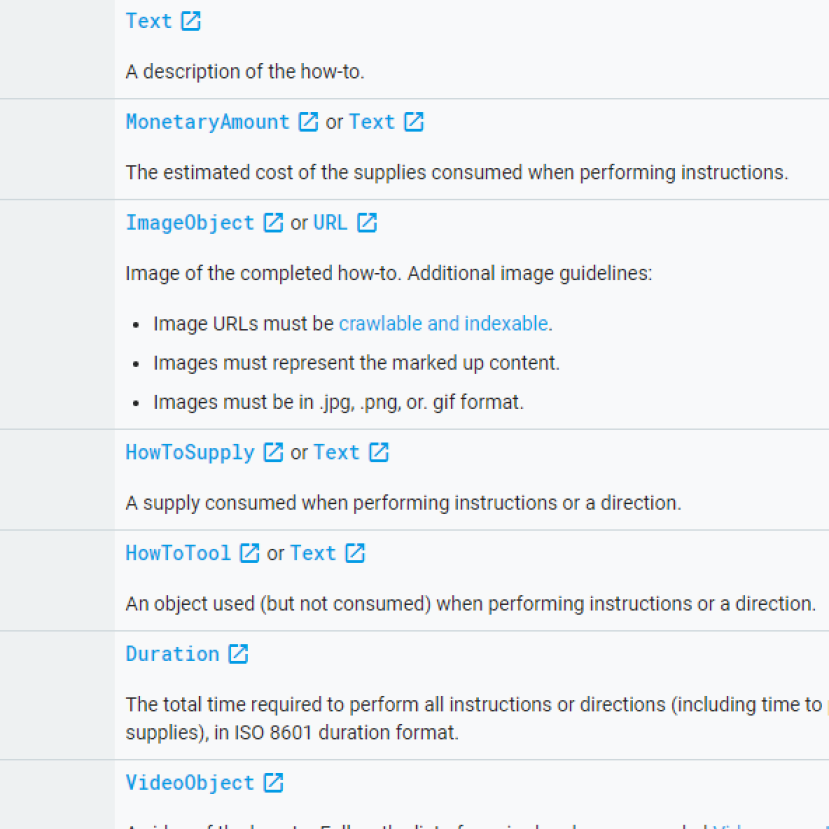The width and height of the screenshot is (829, 829).
Task: Open the HowToSupply type link
Action: [x=190, y=453]
